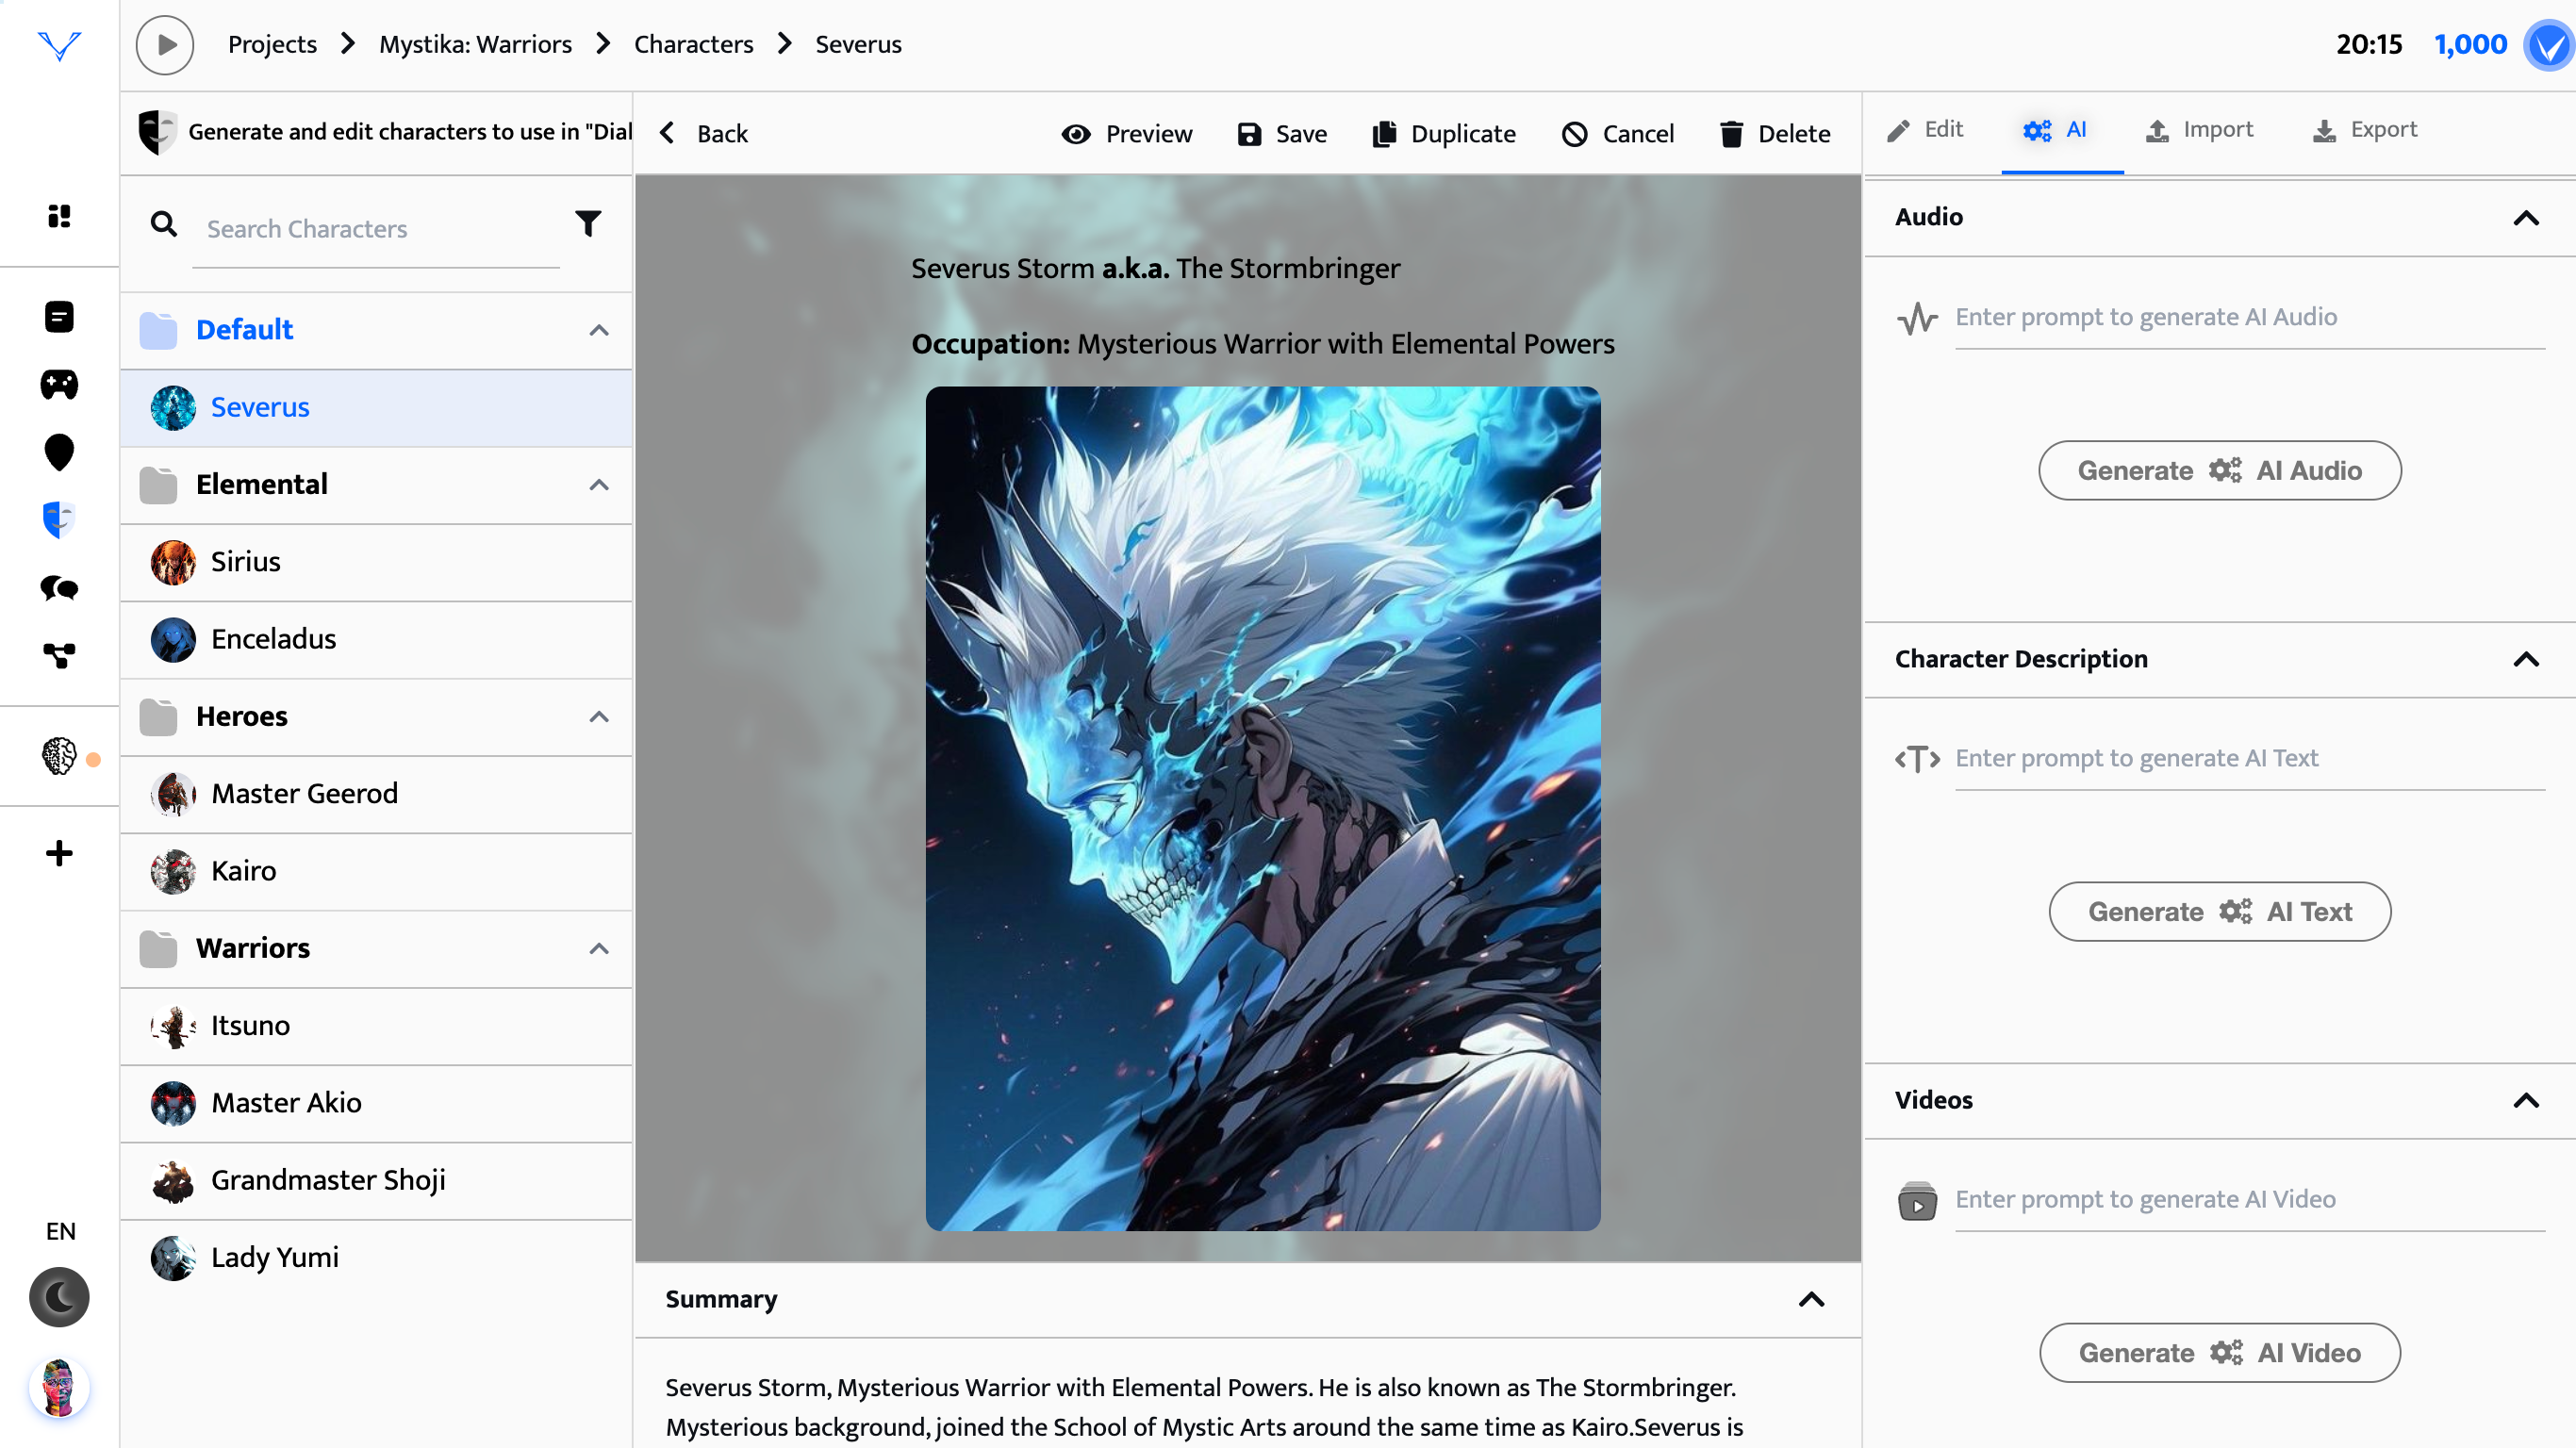This screenshot has width=2576, height=1448.
Task: Collapse the Summary panel
Action: tap(1811, 1299)
